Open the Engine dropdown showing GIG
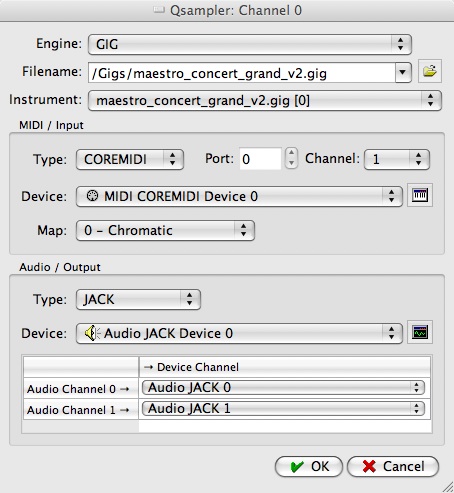 pos(250,44)
